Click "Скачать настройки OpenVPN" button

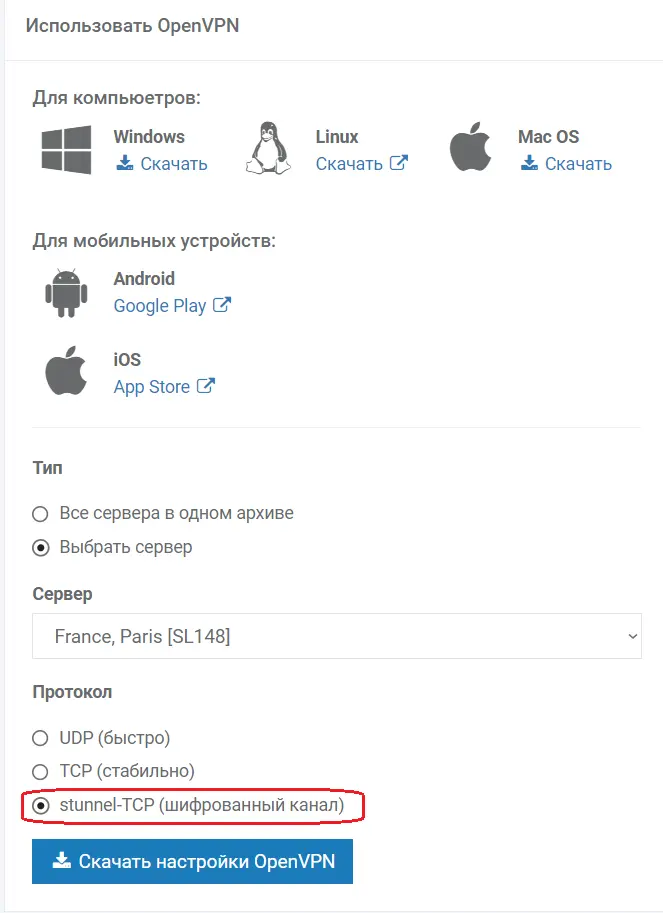click(x=192, y=861)
